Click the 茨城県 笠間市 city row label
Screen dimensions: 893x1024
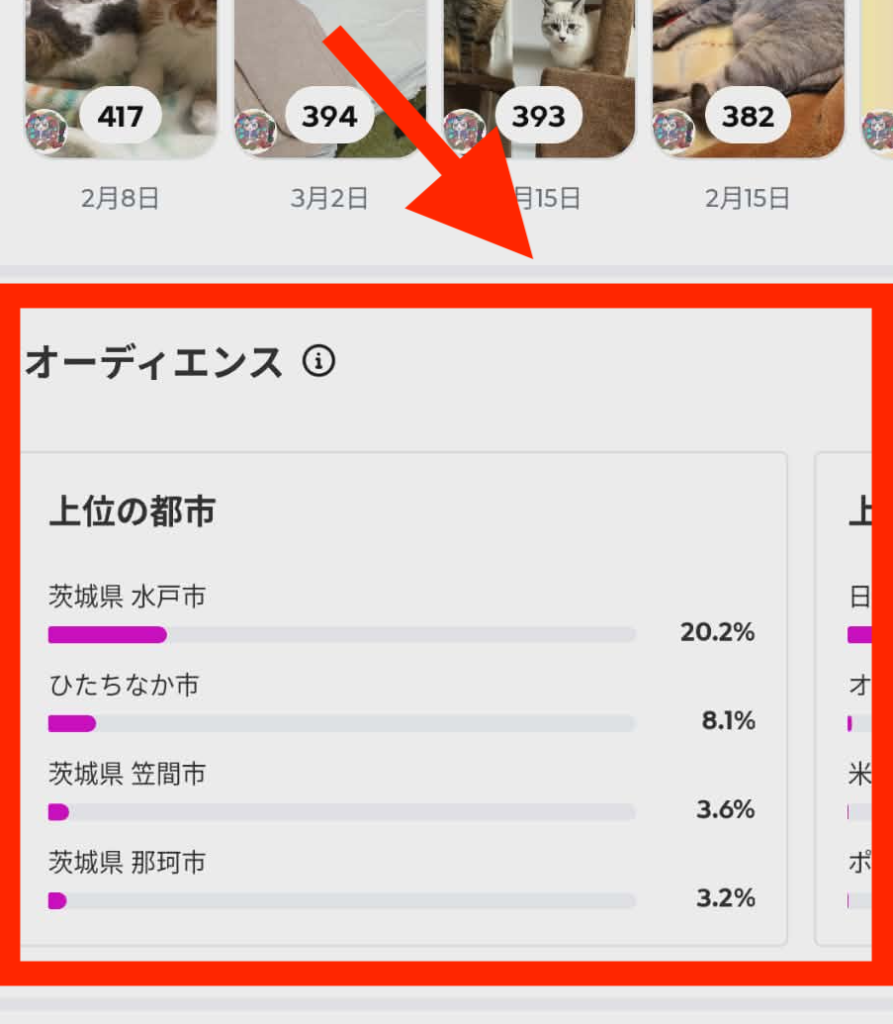(127, 773)
